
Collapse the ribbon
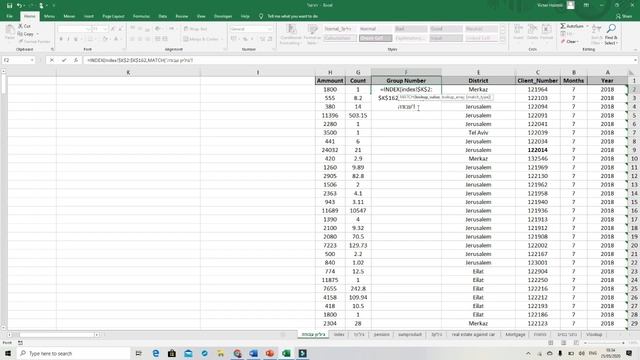click(x=636, y=49)
